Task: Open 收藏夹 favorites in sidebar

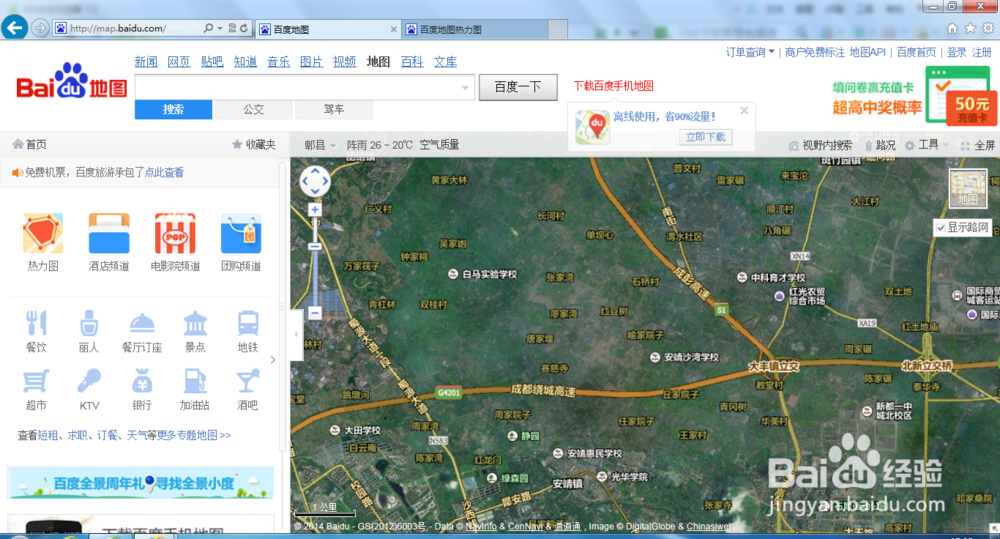Action: pos(254,144)
